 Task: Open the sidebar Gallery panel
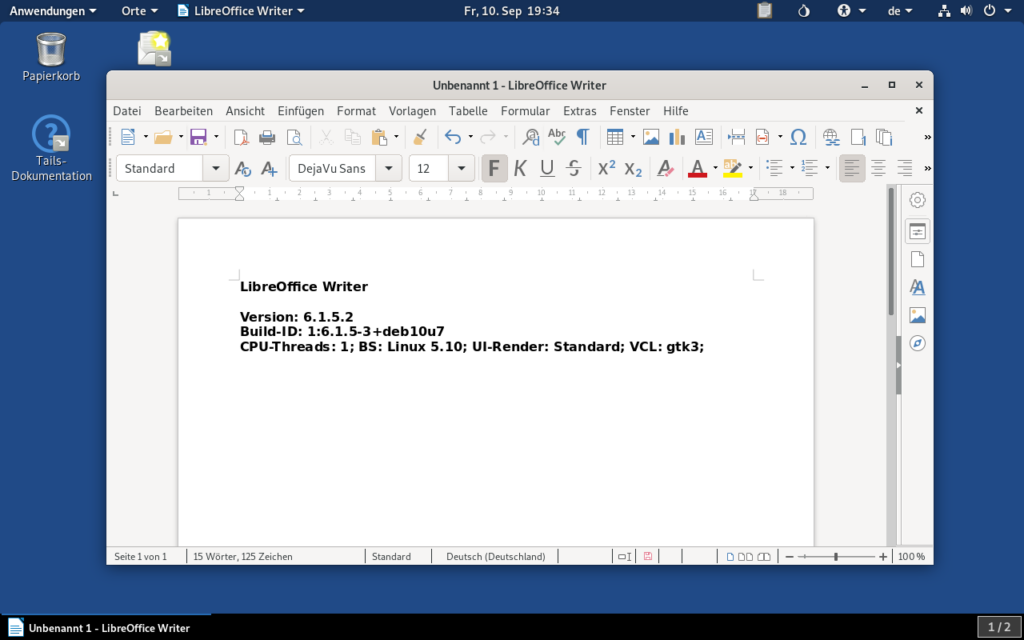pyautogui.click(x=918, y=315)
